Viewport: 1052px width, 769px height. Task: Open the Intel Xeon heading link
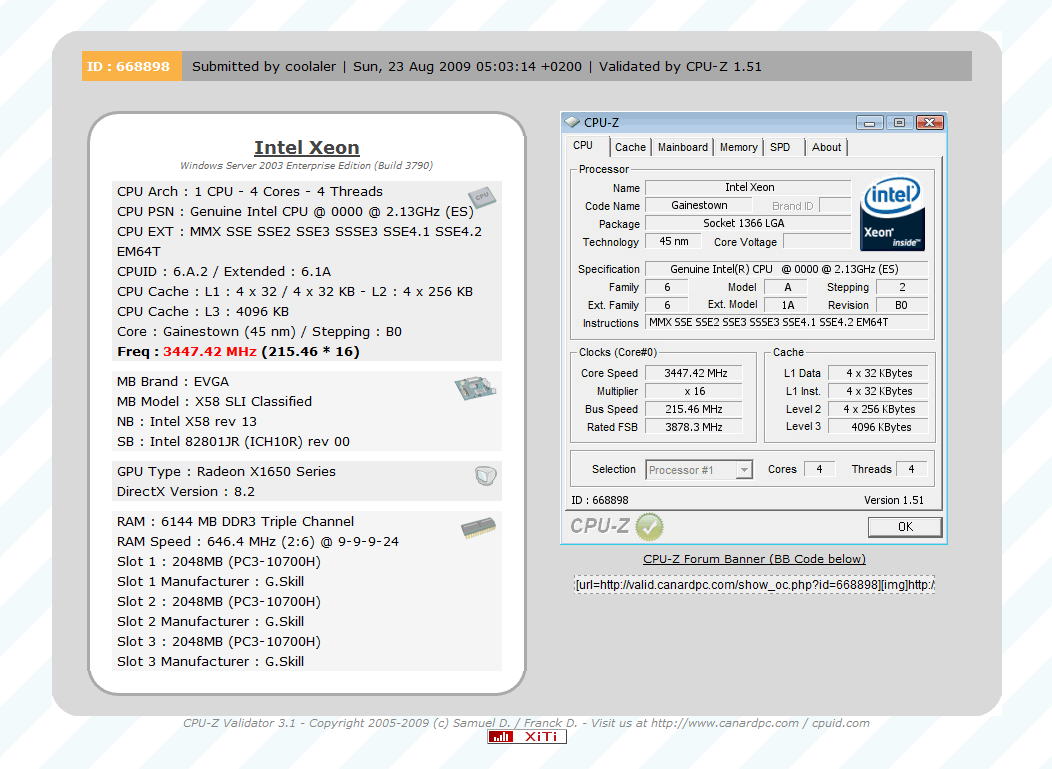coord(307,148)
